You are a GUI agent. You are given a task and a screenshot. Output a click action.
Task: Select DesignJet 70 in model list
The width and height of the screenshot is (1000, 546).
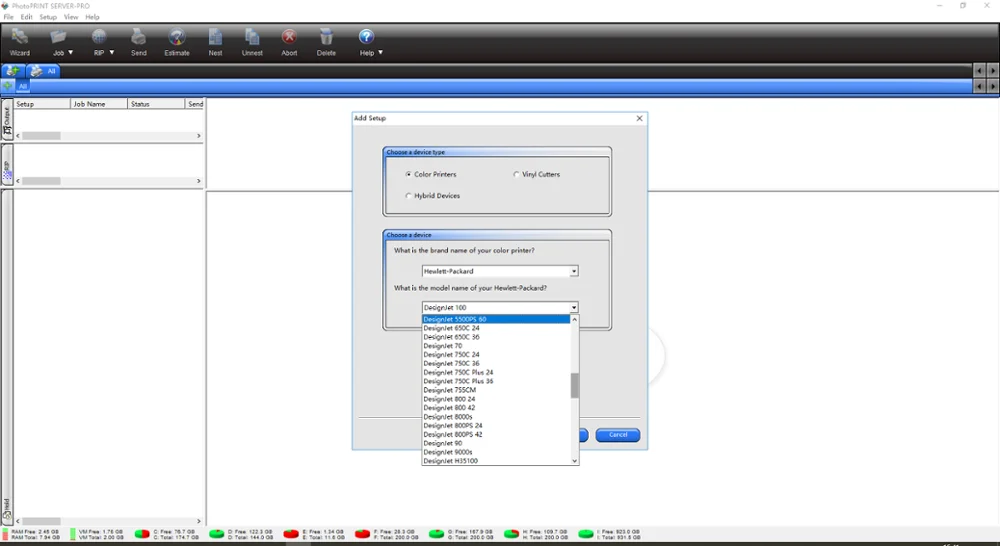[x=496, y=346]
